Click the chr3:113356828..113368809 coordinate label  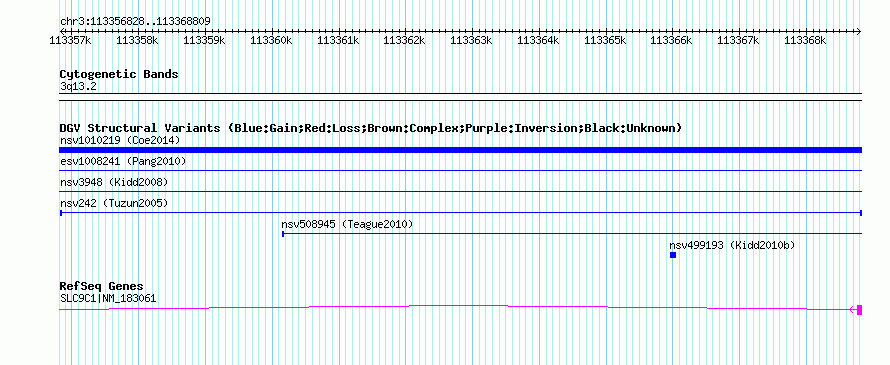[136, 21]
